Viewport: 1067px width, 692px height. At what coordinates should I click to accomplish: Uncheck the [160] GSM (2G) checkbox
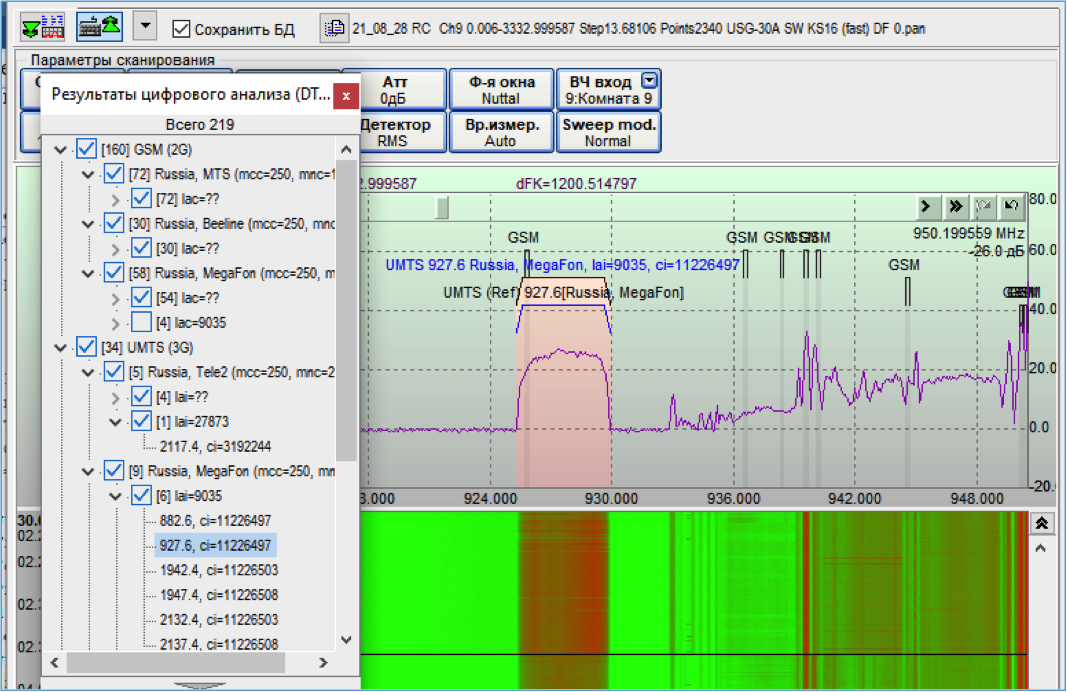(x=86, y=149)
